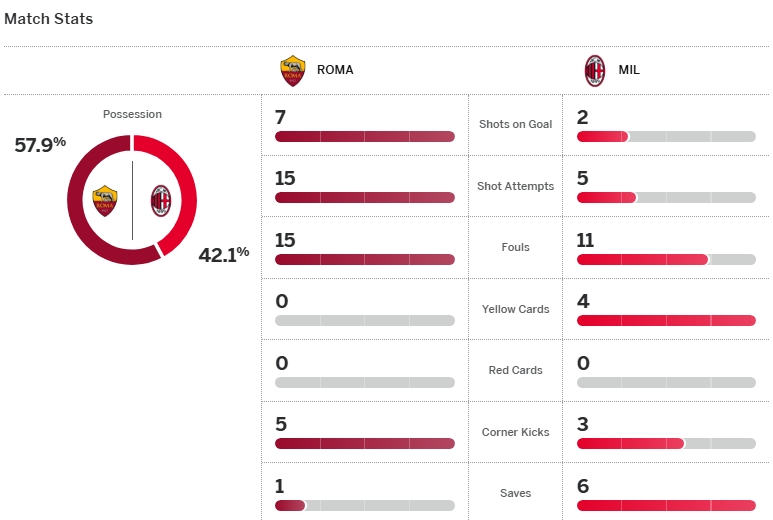The image size is (773, 520).
Task: Click Milan's Saves progress bar
Action: [666, 506]
